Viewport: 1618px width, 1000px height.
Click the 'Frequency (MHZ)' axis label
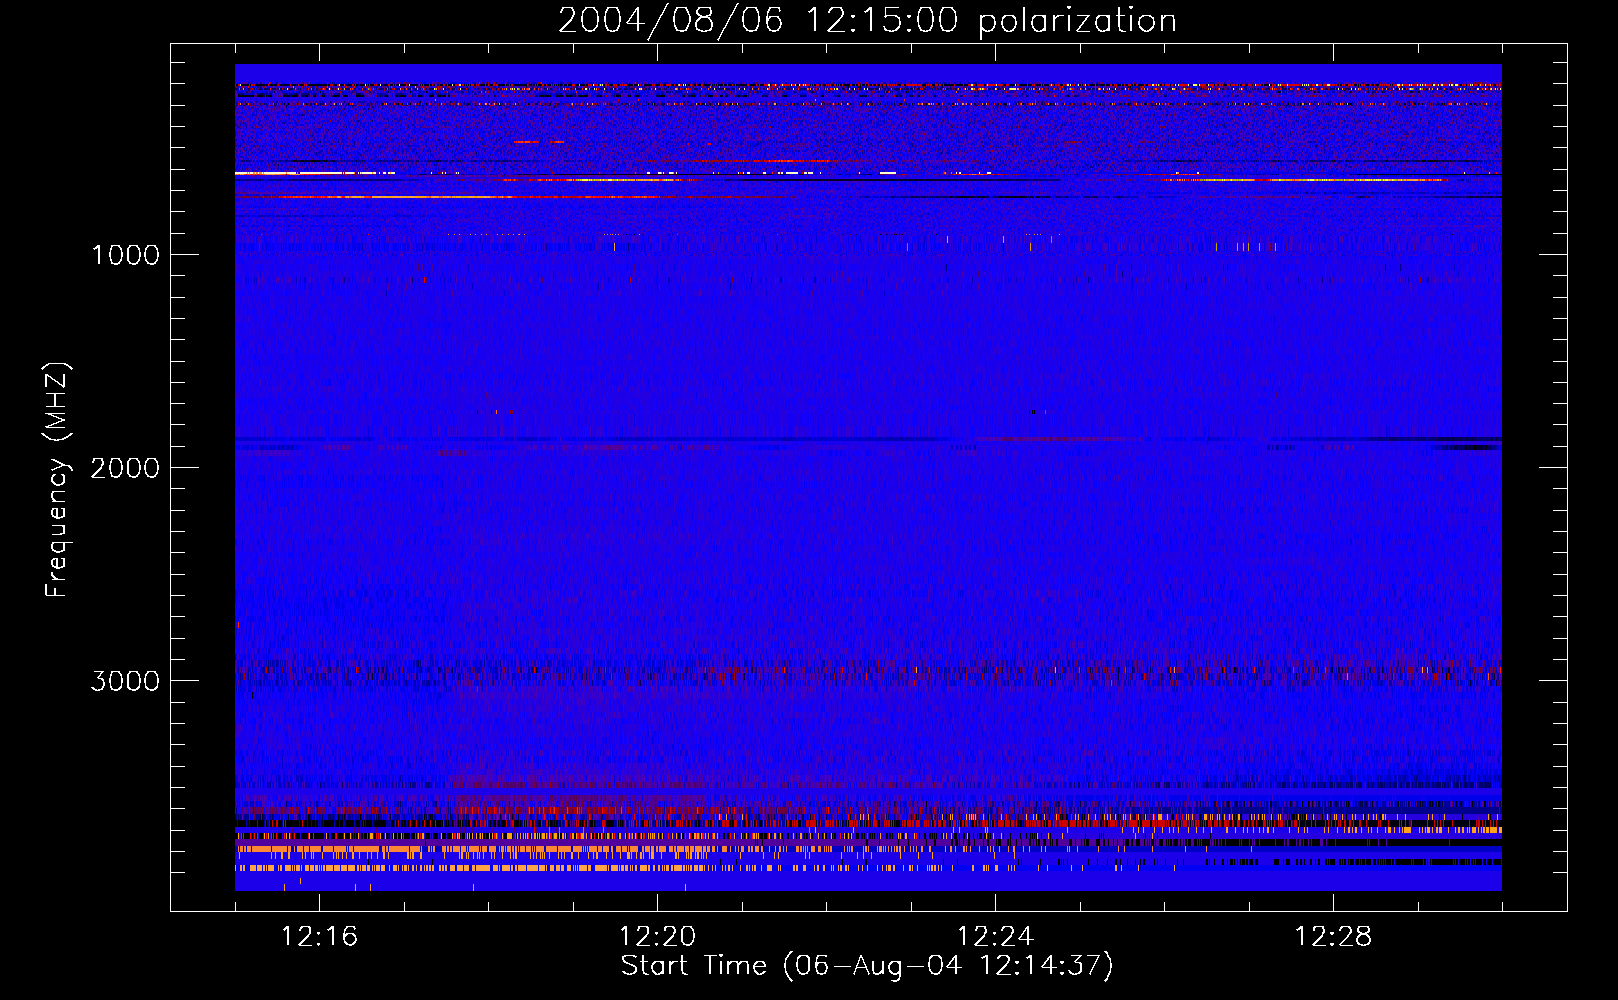click(57, 480)
